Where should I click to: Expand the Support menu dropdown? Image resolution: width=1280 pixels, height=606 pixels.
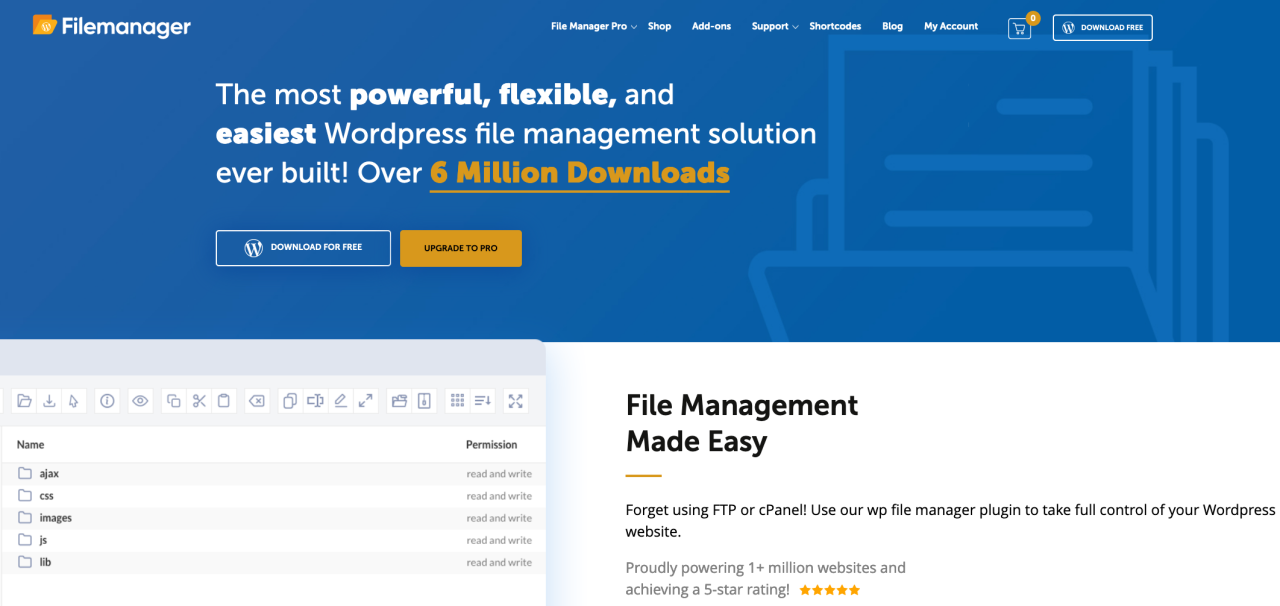pos(774,27)
